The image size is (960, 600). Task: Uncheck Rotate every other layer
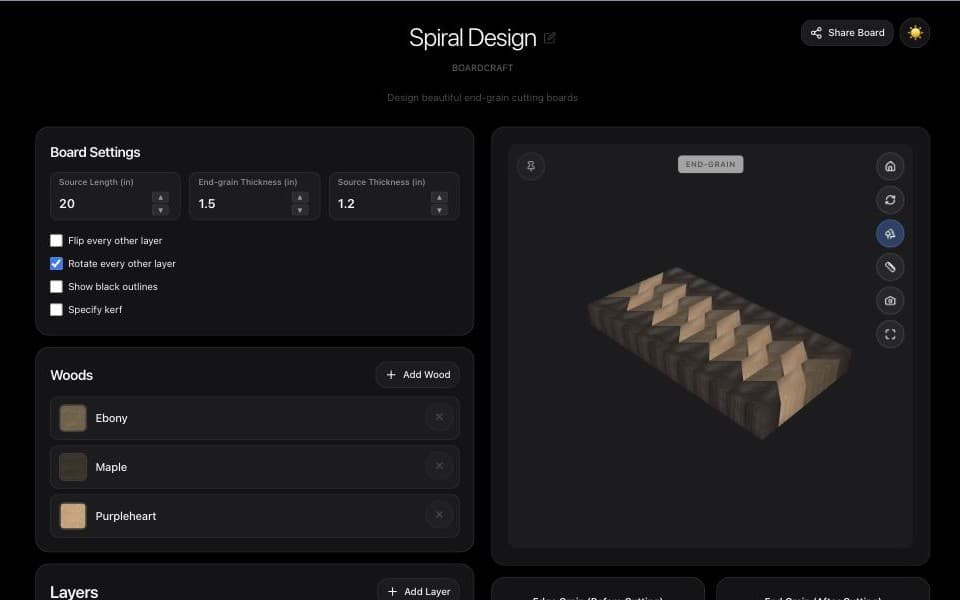(56, 263)
